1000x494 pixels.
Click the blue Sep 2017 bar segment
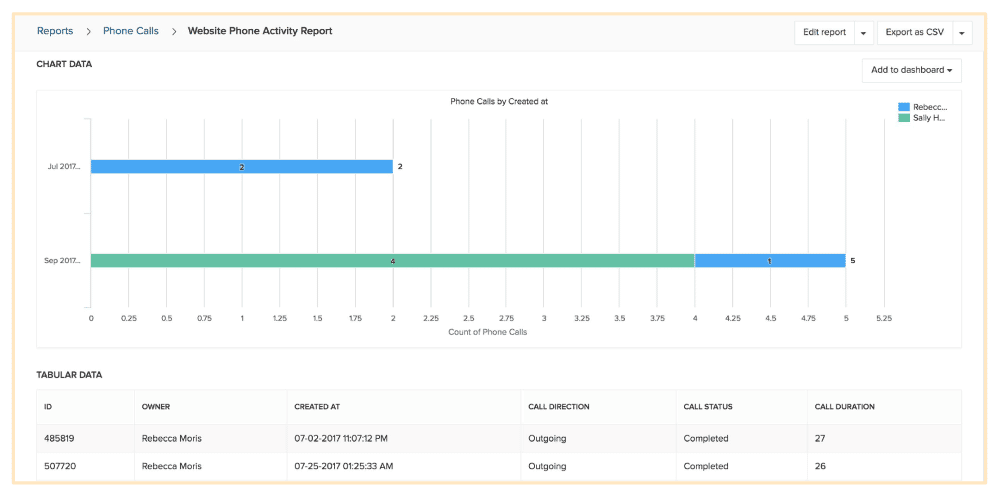[x=769, y=261]
